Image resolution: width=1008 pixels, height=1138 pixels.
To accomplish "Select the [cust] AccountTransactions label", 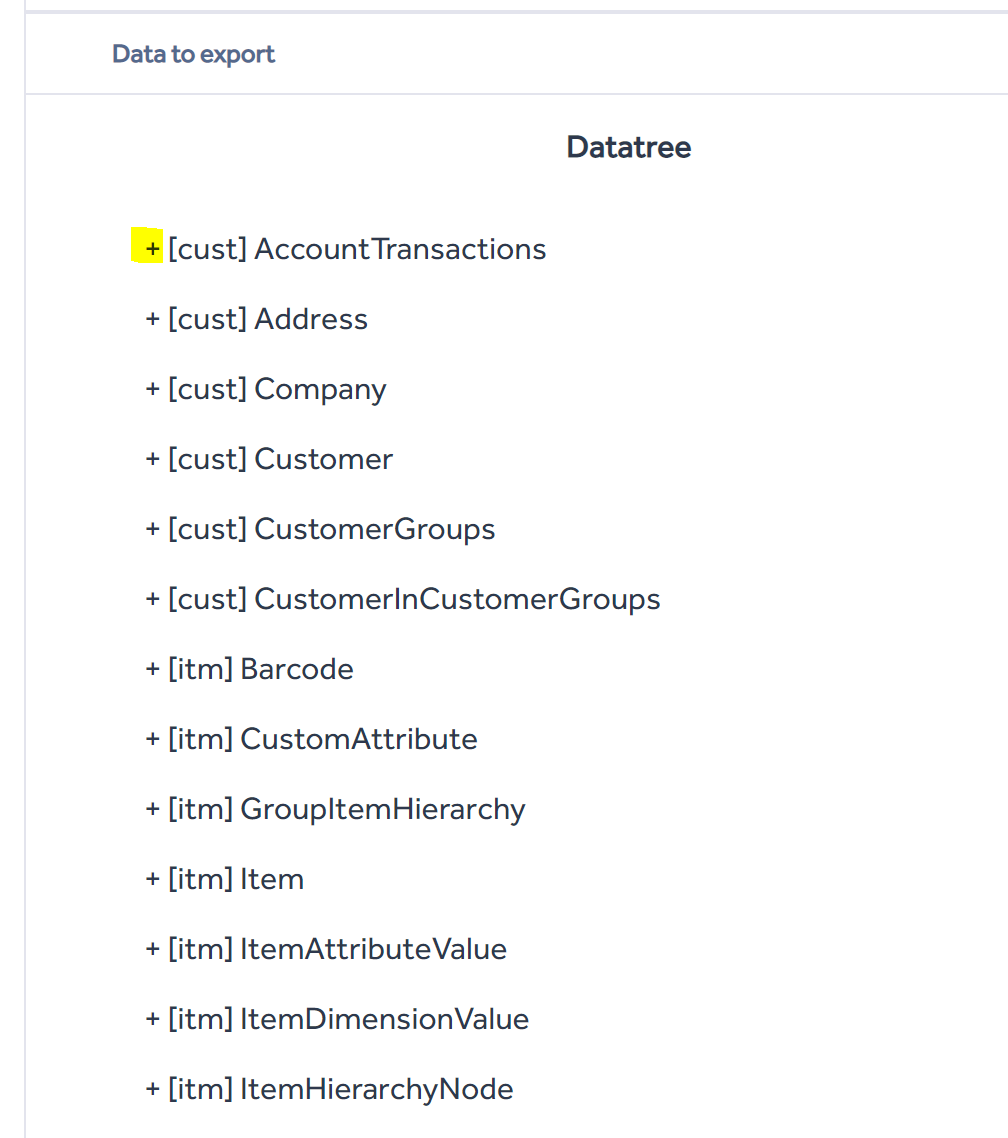I will pos(357,249).
